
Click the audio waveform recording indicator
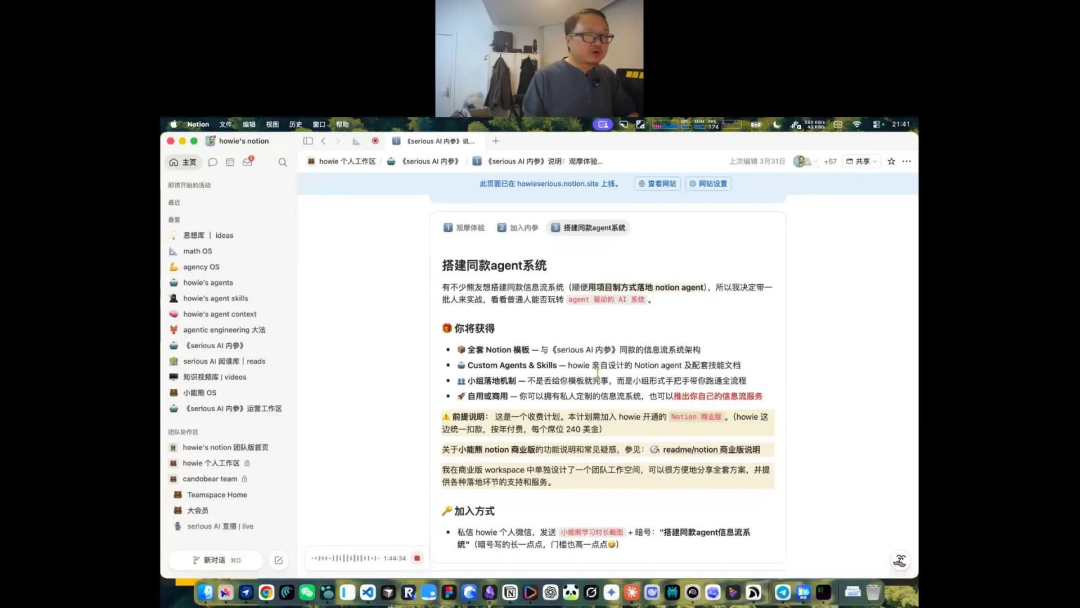(345, 558)
